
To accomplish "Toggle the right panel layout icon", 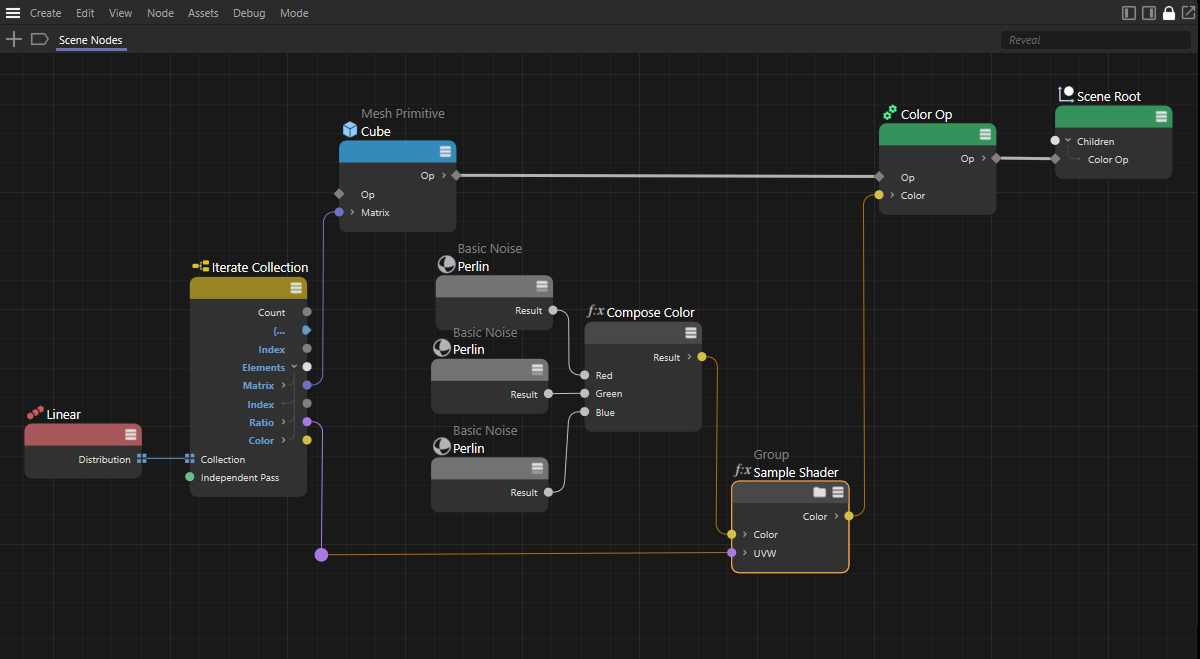I will point(1149,13).
